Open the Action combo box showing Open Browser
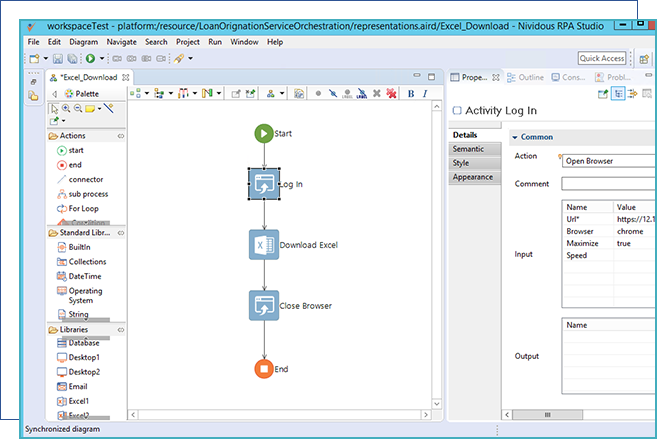Screen dimensions: 657x439 [609, 161]
